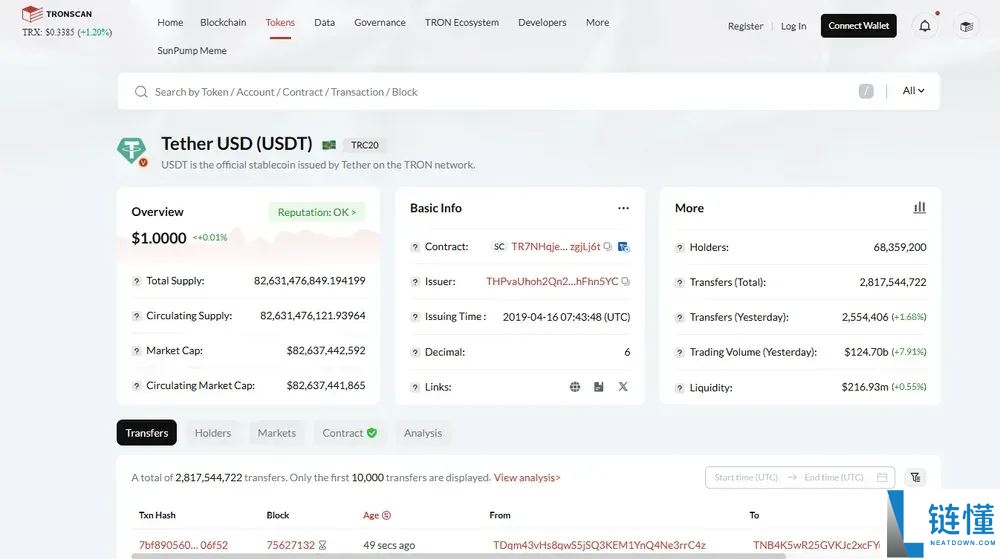Click the calendar icon in date range
1000x559 pixels.
[x=882, y=477]
